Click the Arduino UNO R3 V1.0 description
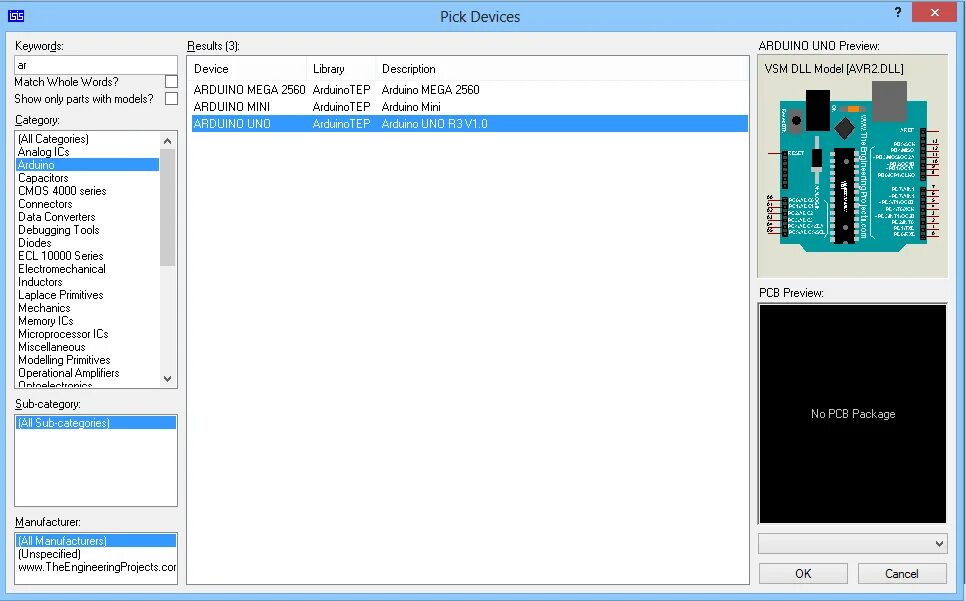Viewport: 966px width, 601px height. tap(434, 124)
